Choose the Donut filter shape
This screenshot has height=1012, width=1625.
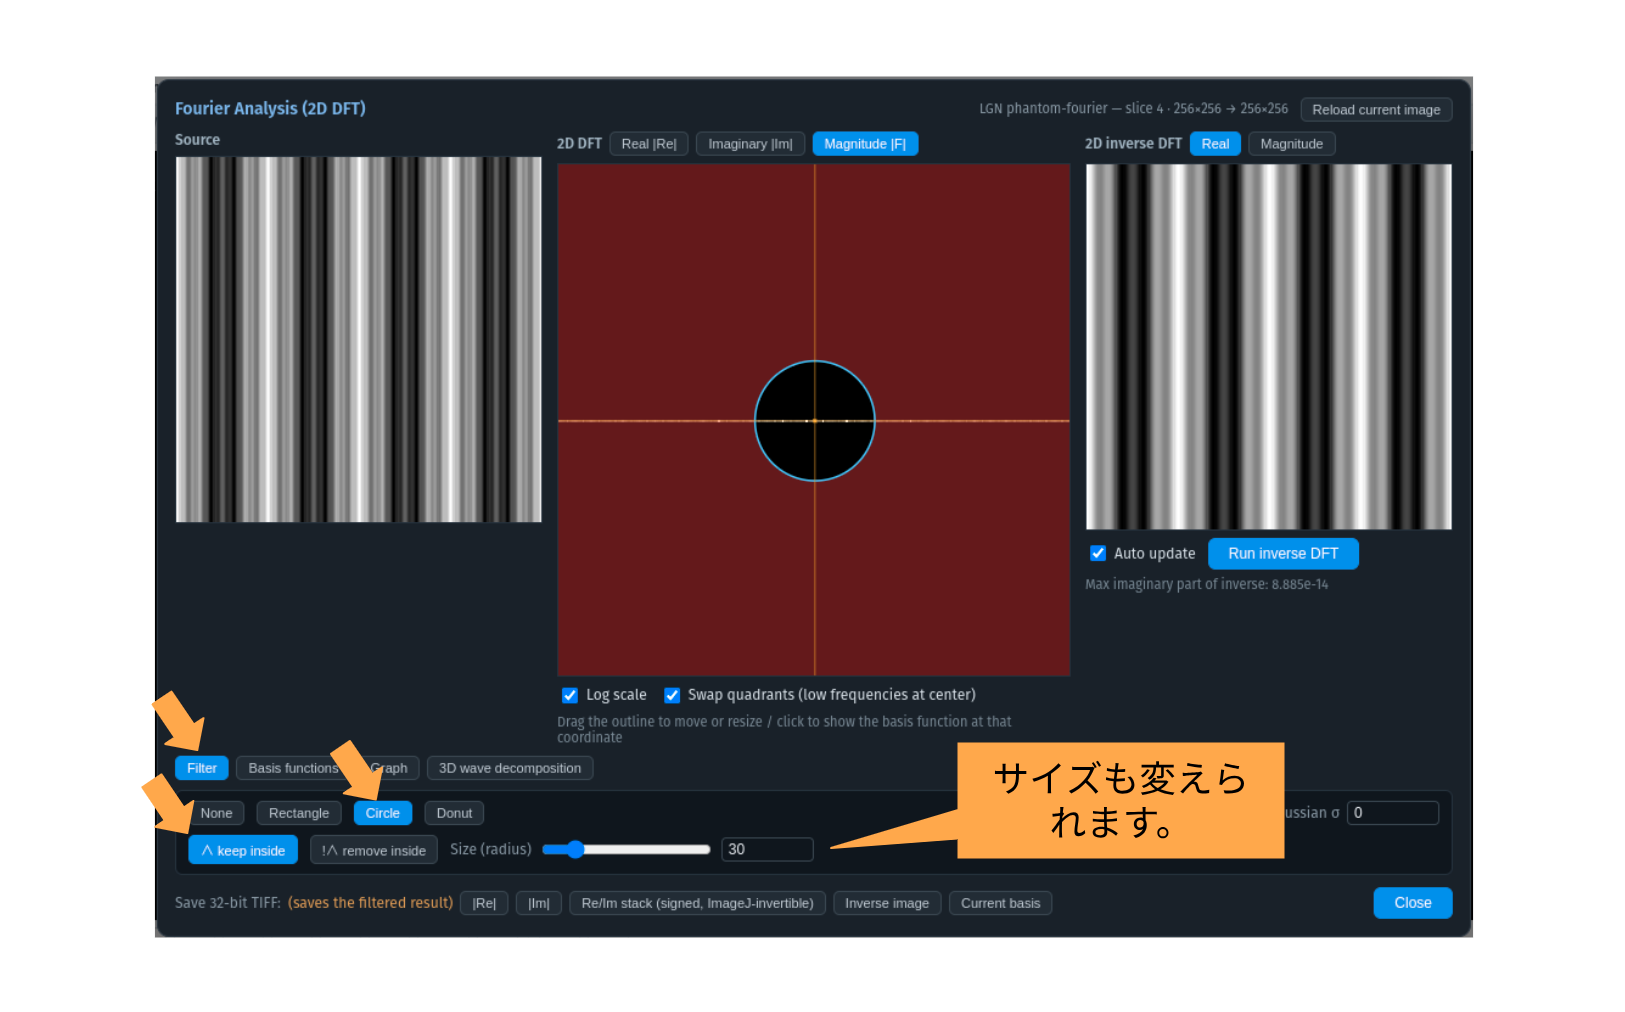click(x=454, y=813)
